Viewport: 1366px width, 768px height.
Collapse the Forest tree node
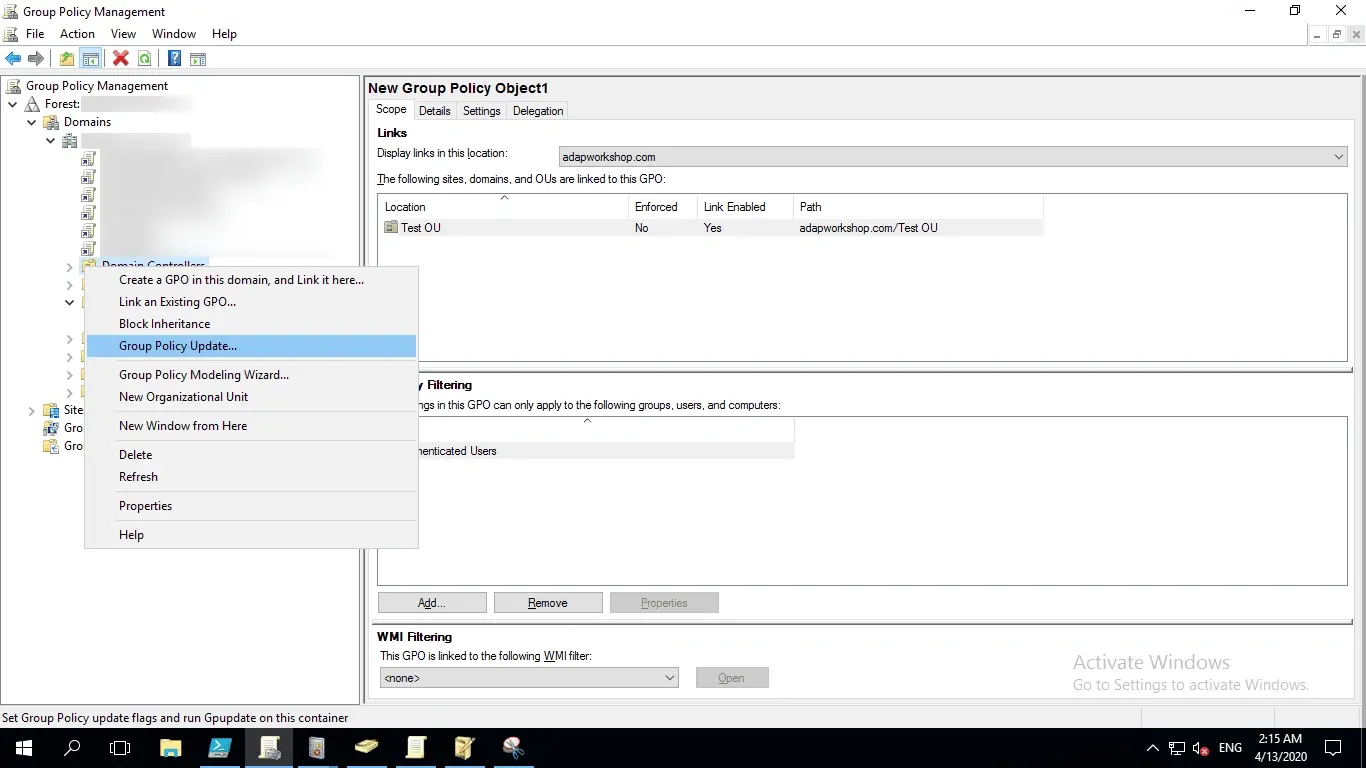[x=13, y=104]
